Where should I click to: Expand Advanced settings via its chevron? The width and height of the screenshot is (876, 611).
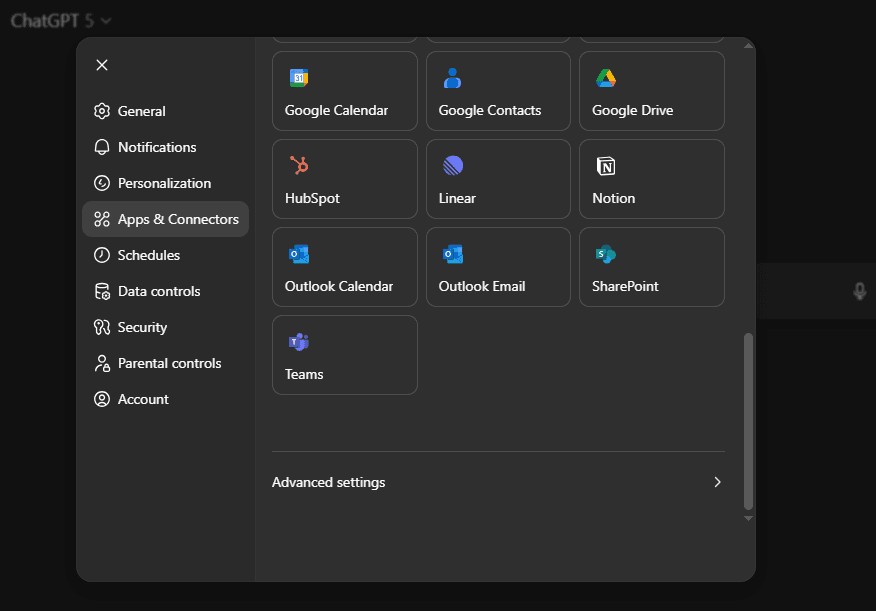coord(717,481)
